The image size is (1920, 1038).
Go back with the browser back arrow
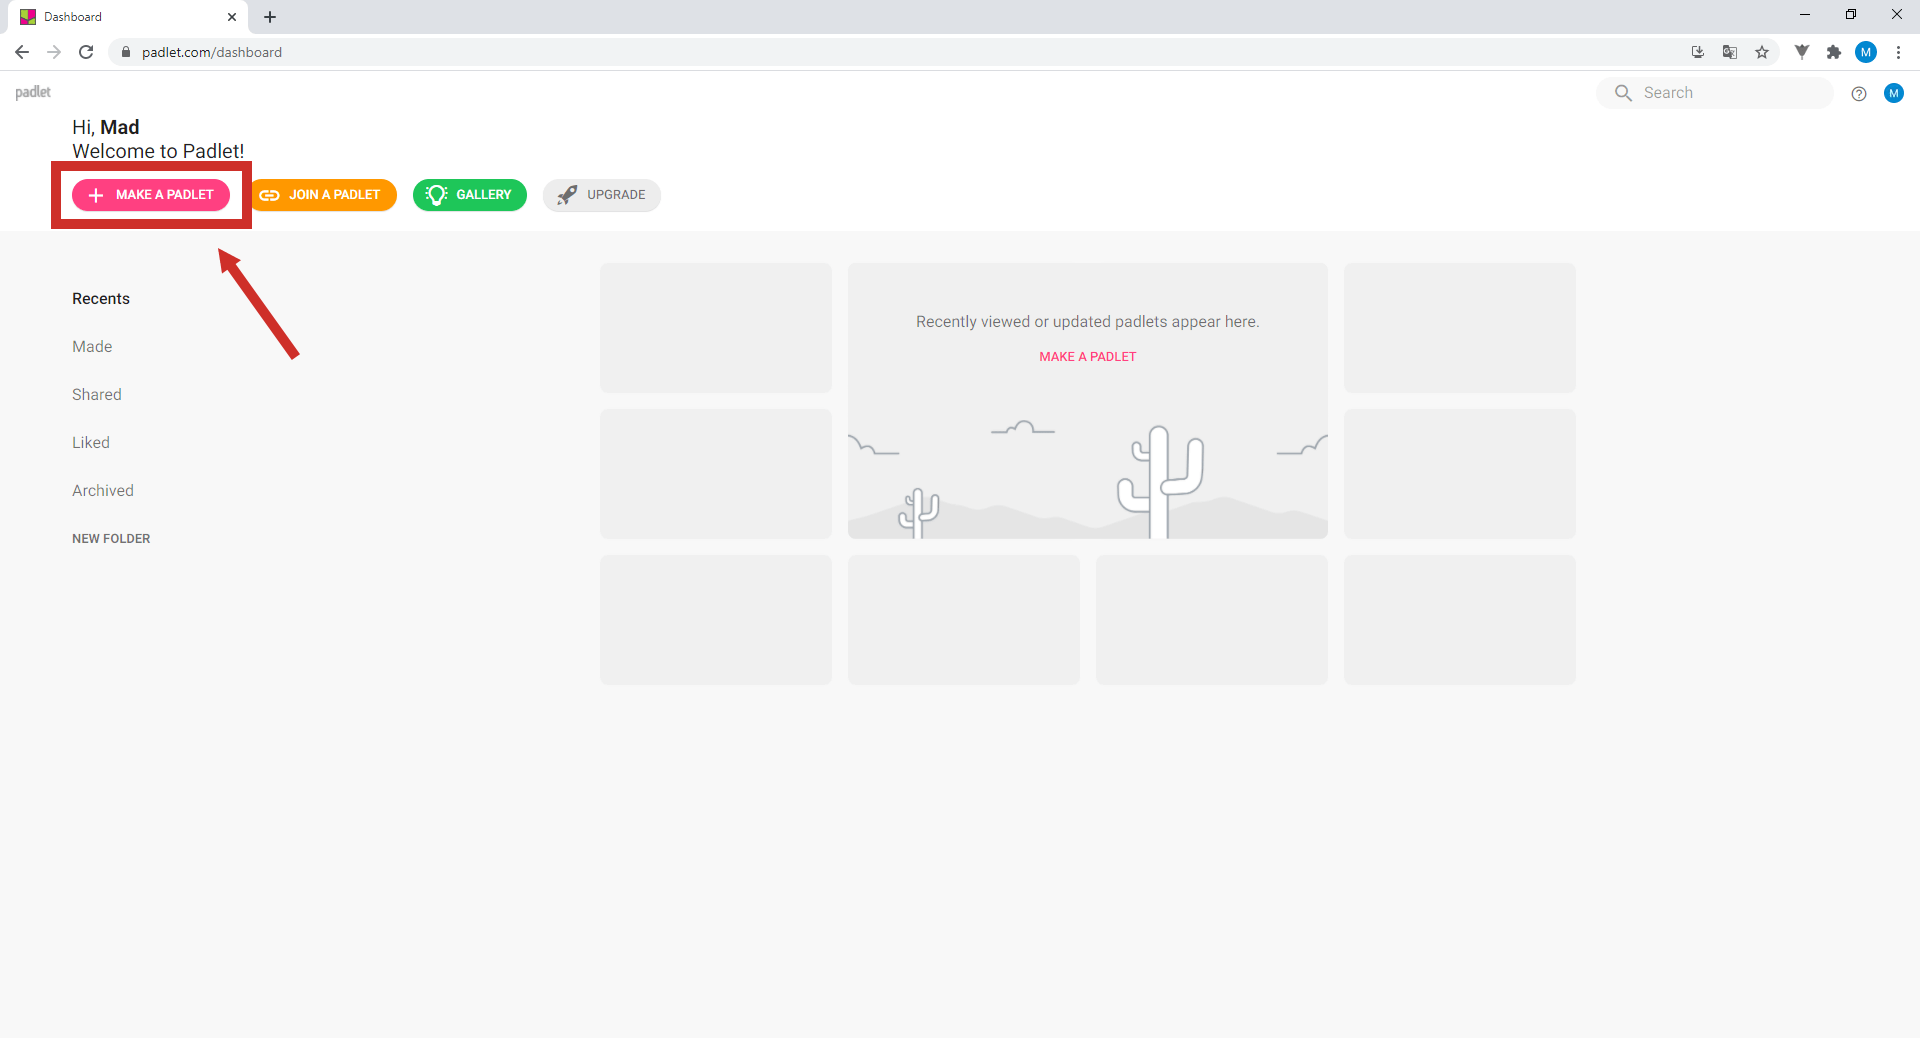pos(22,52)
